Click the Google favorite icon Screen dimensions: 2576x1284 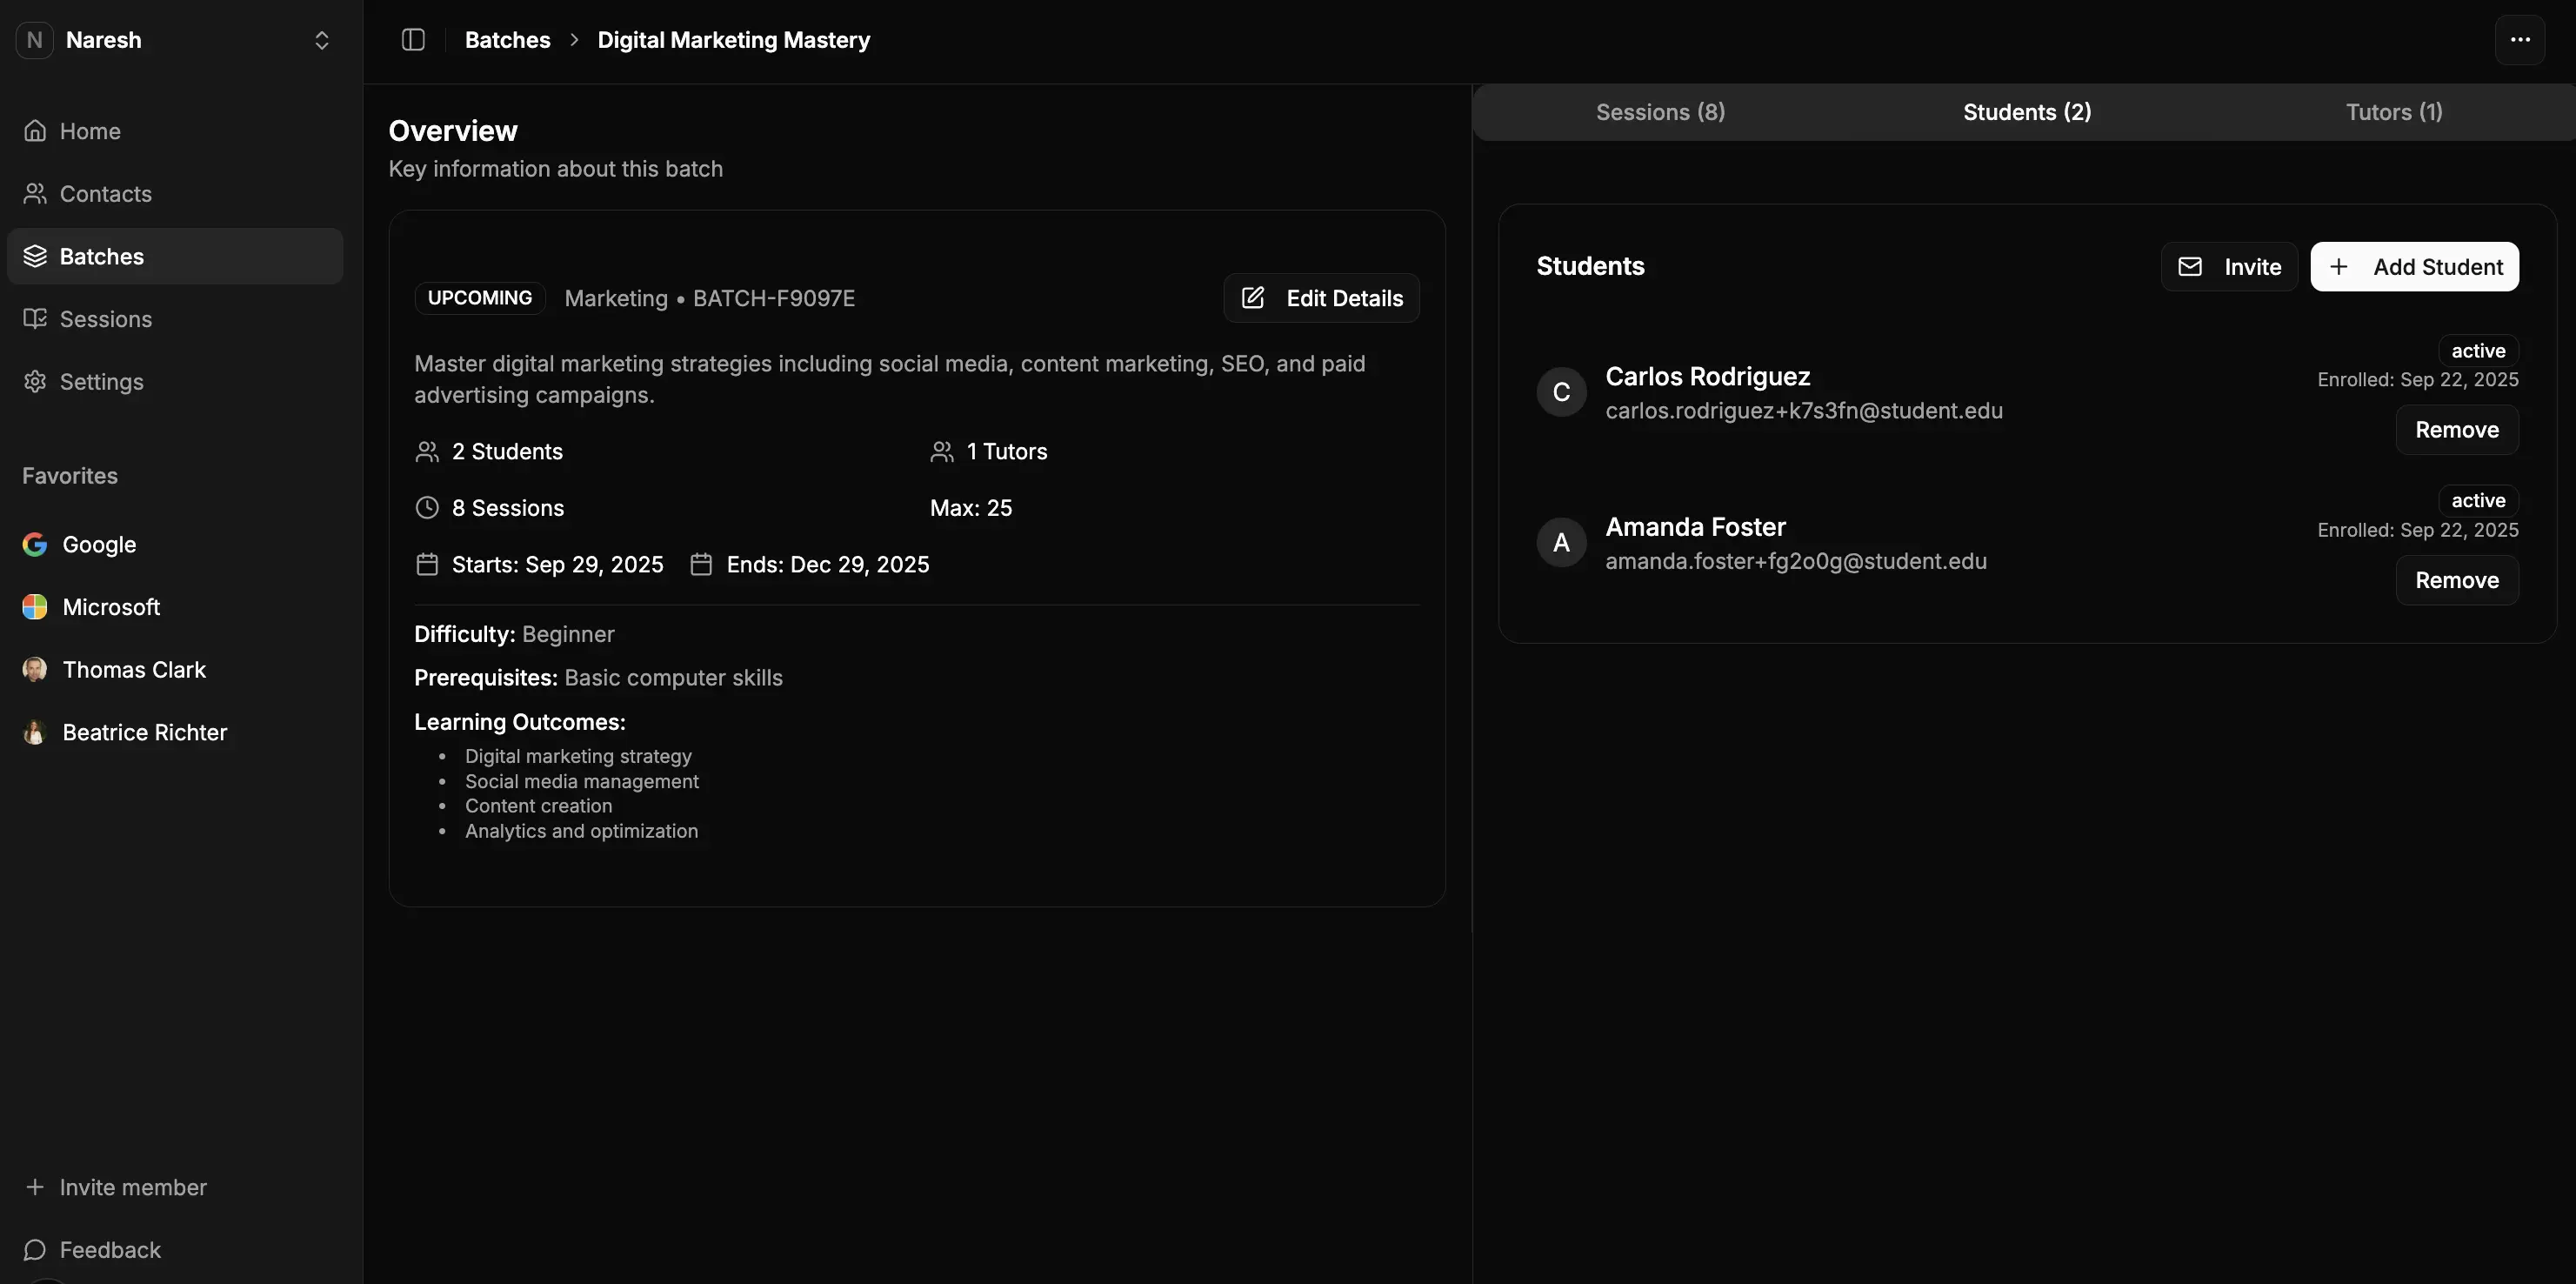coord(35,545)
